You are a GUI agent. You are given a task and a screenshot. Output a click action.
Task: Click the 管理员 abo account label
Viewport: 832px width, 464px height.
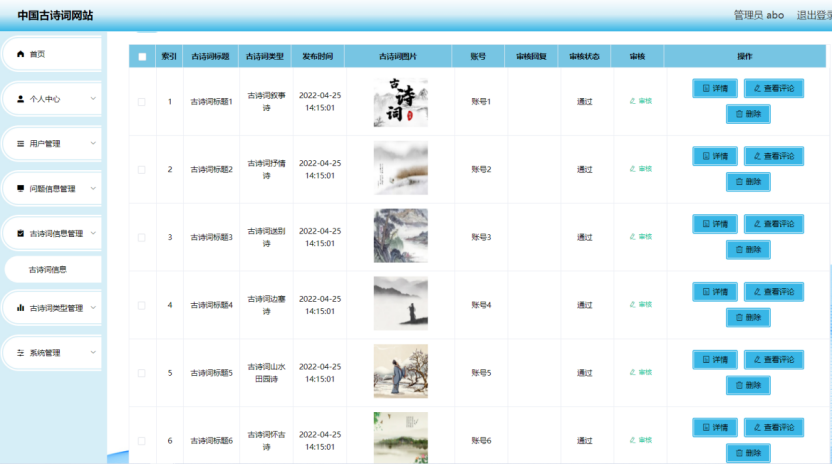[759, 15]
